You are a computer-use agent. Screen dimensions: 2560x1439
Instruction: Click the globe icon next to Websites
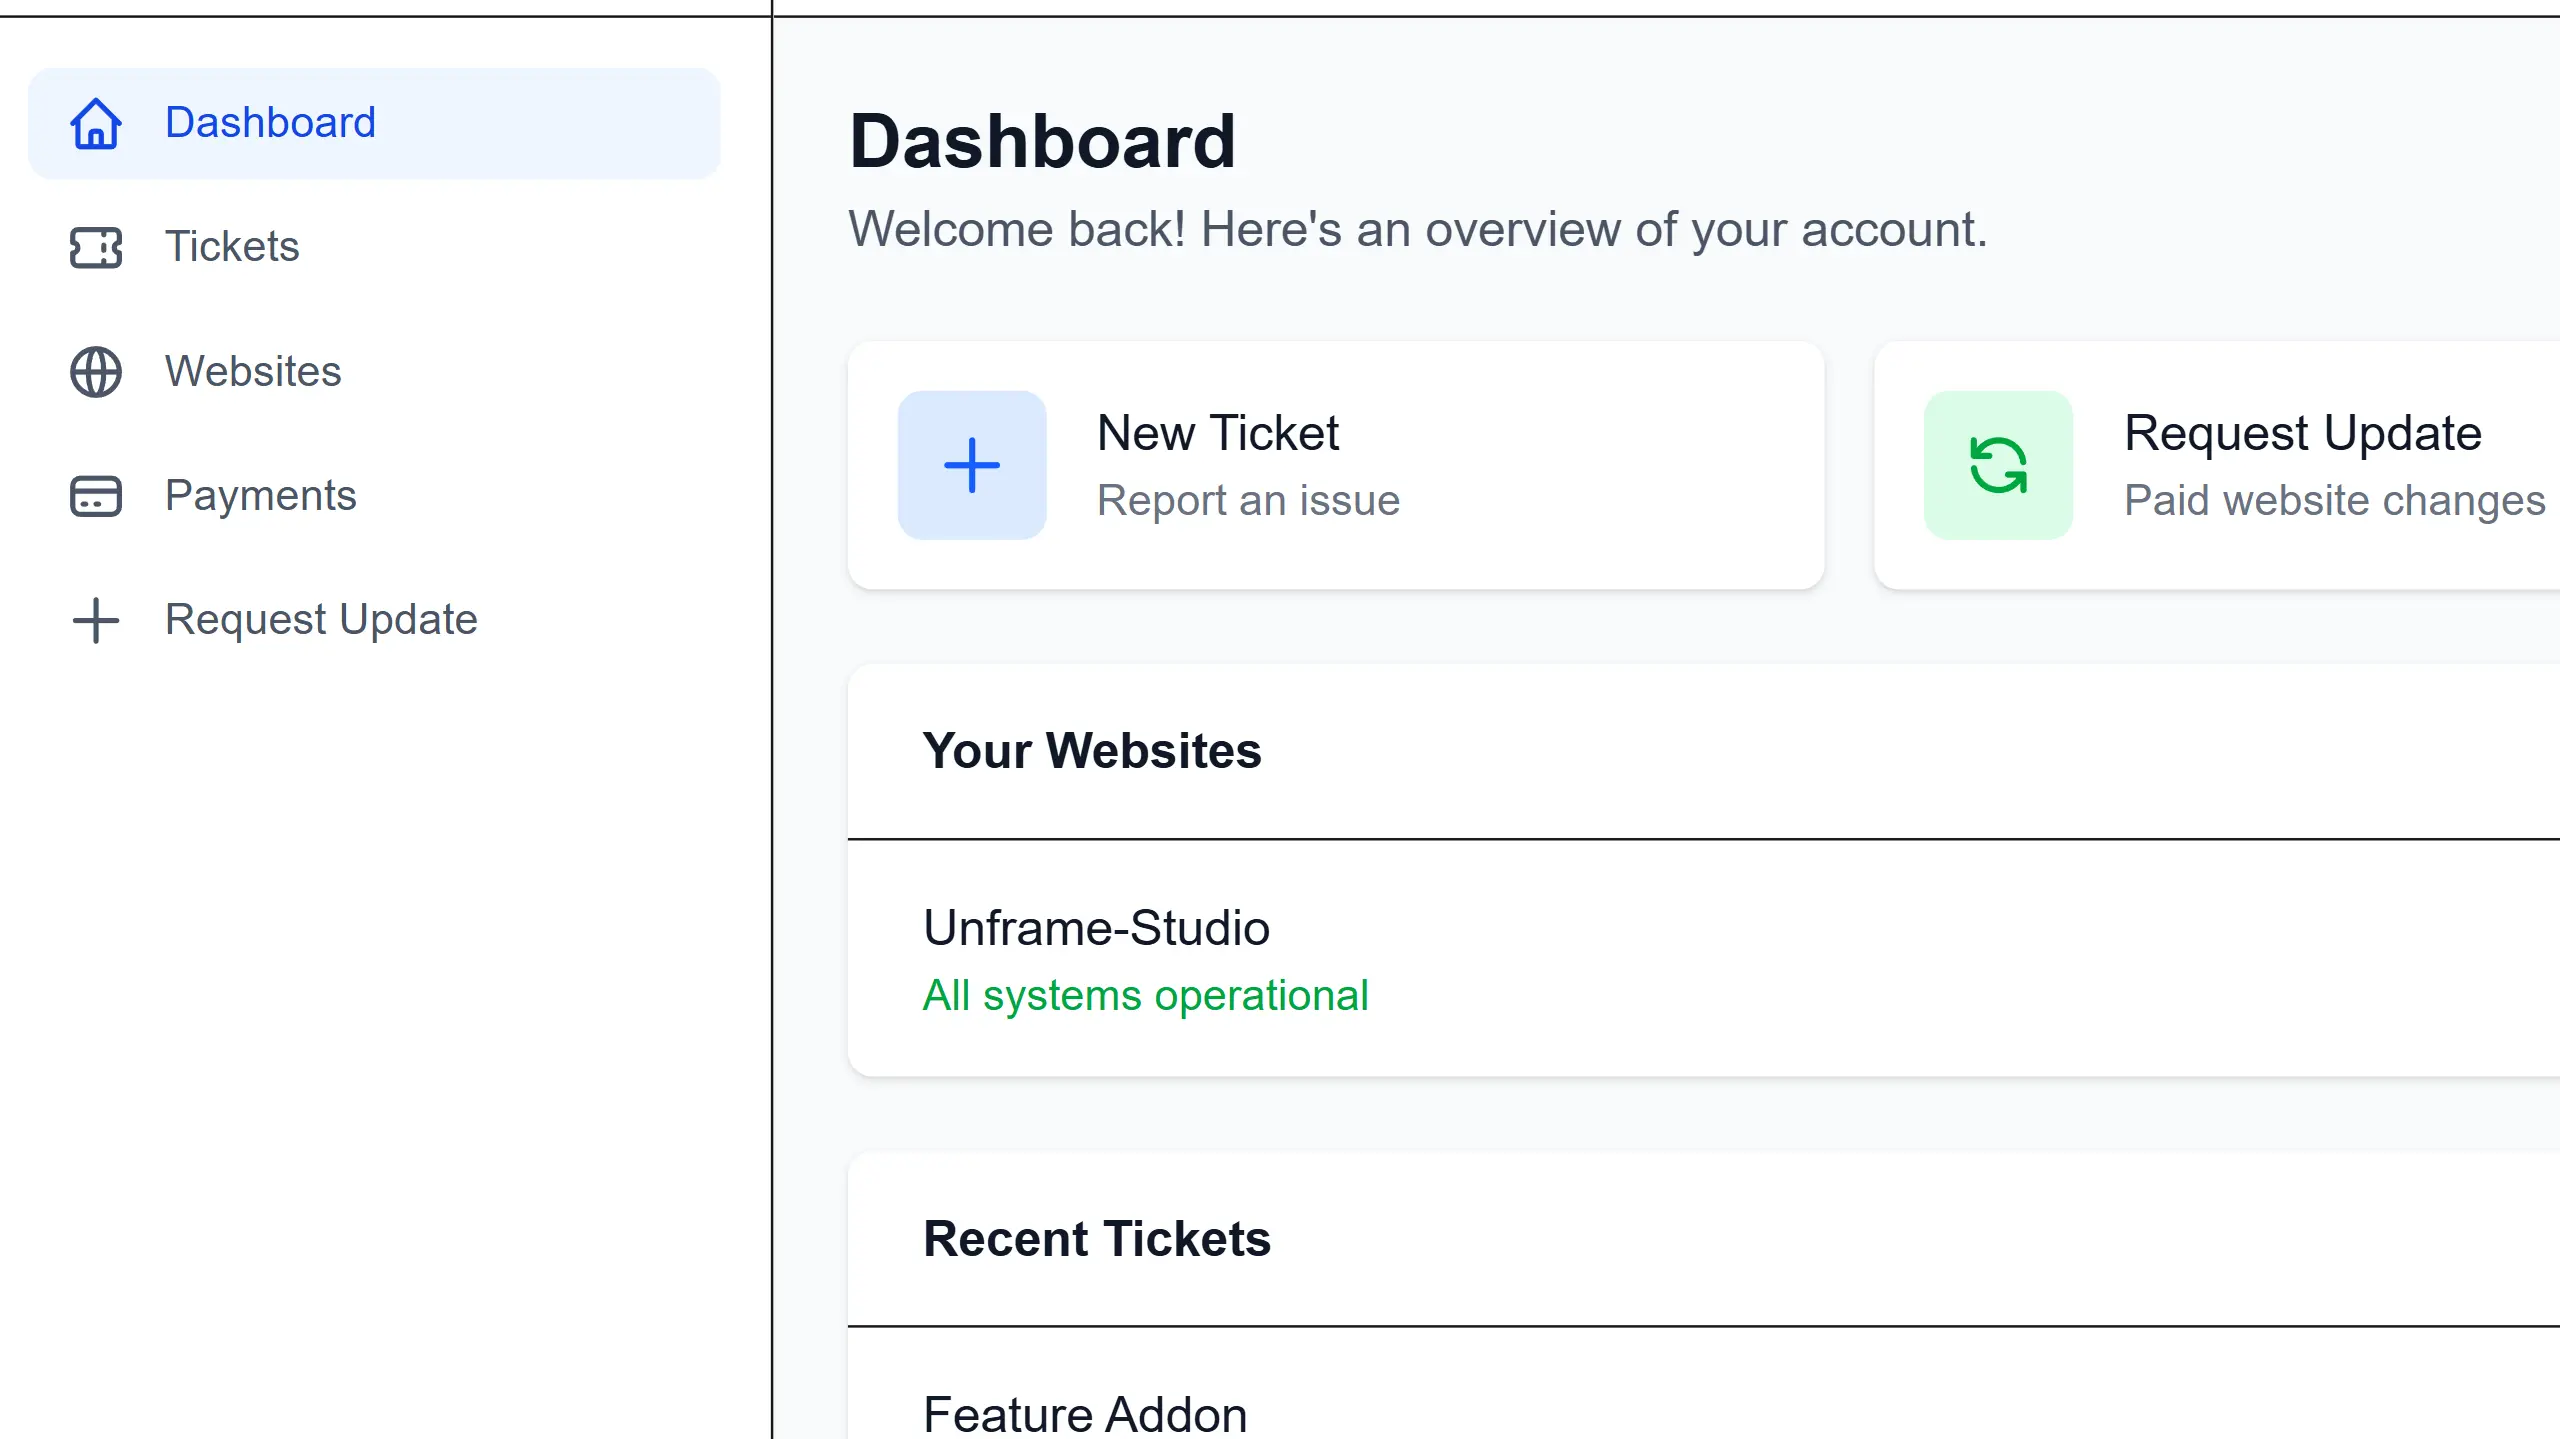(x=95, y=371)
